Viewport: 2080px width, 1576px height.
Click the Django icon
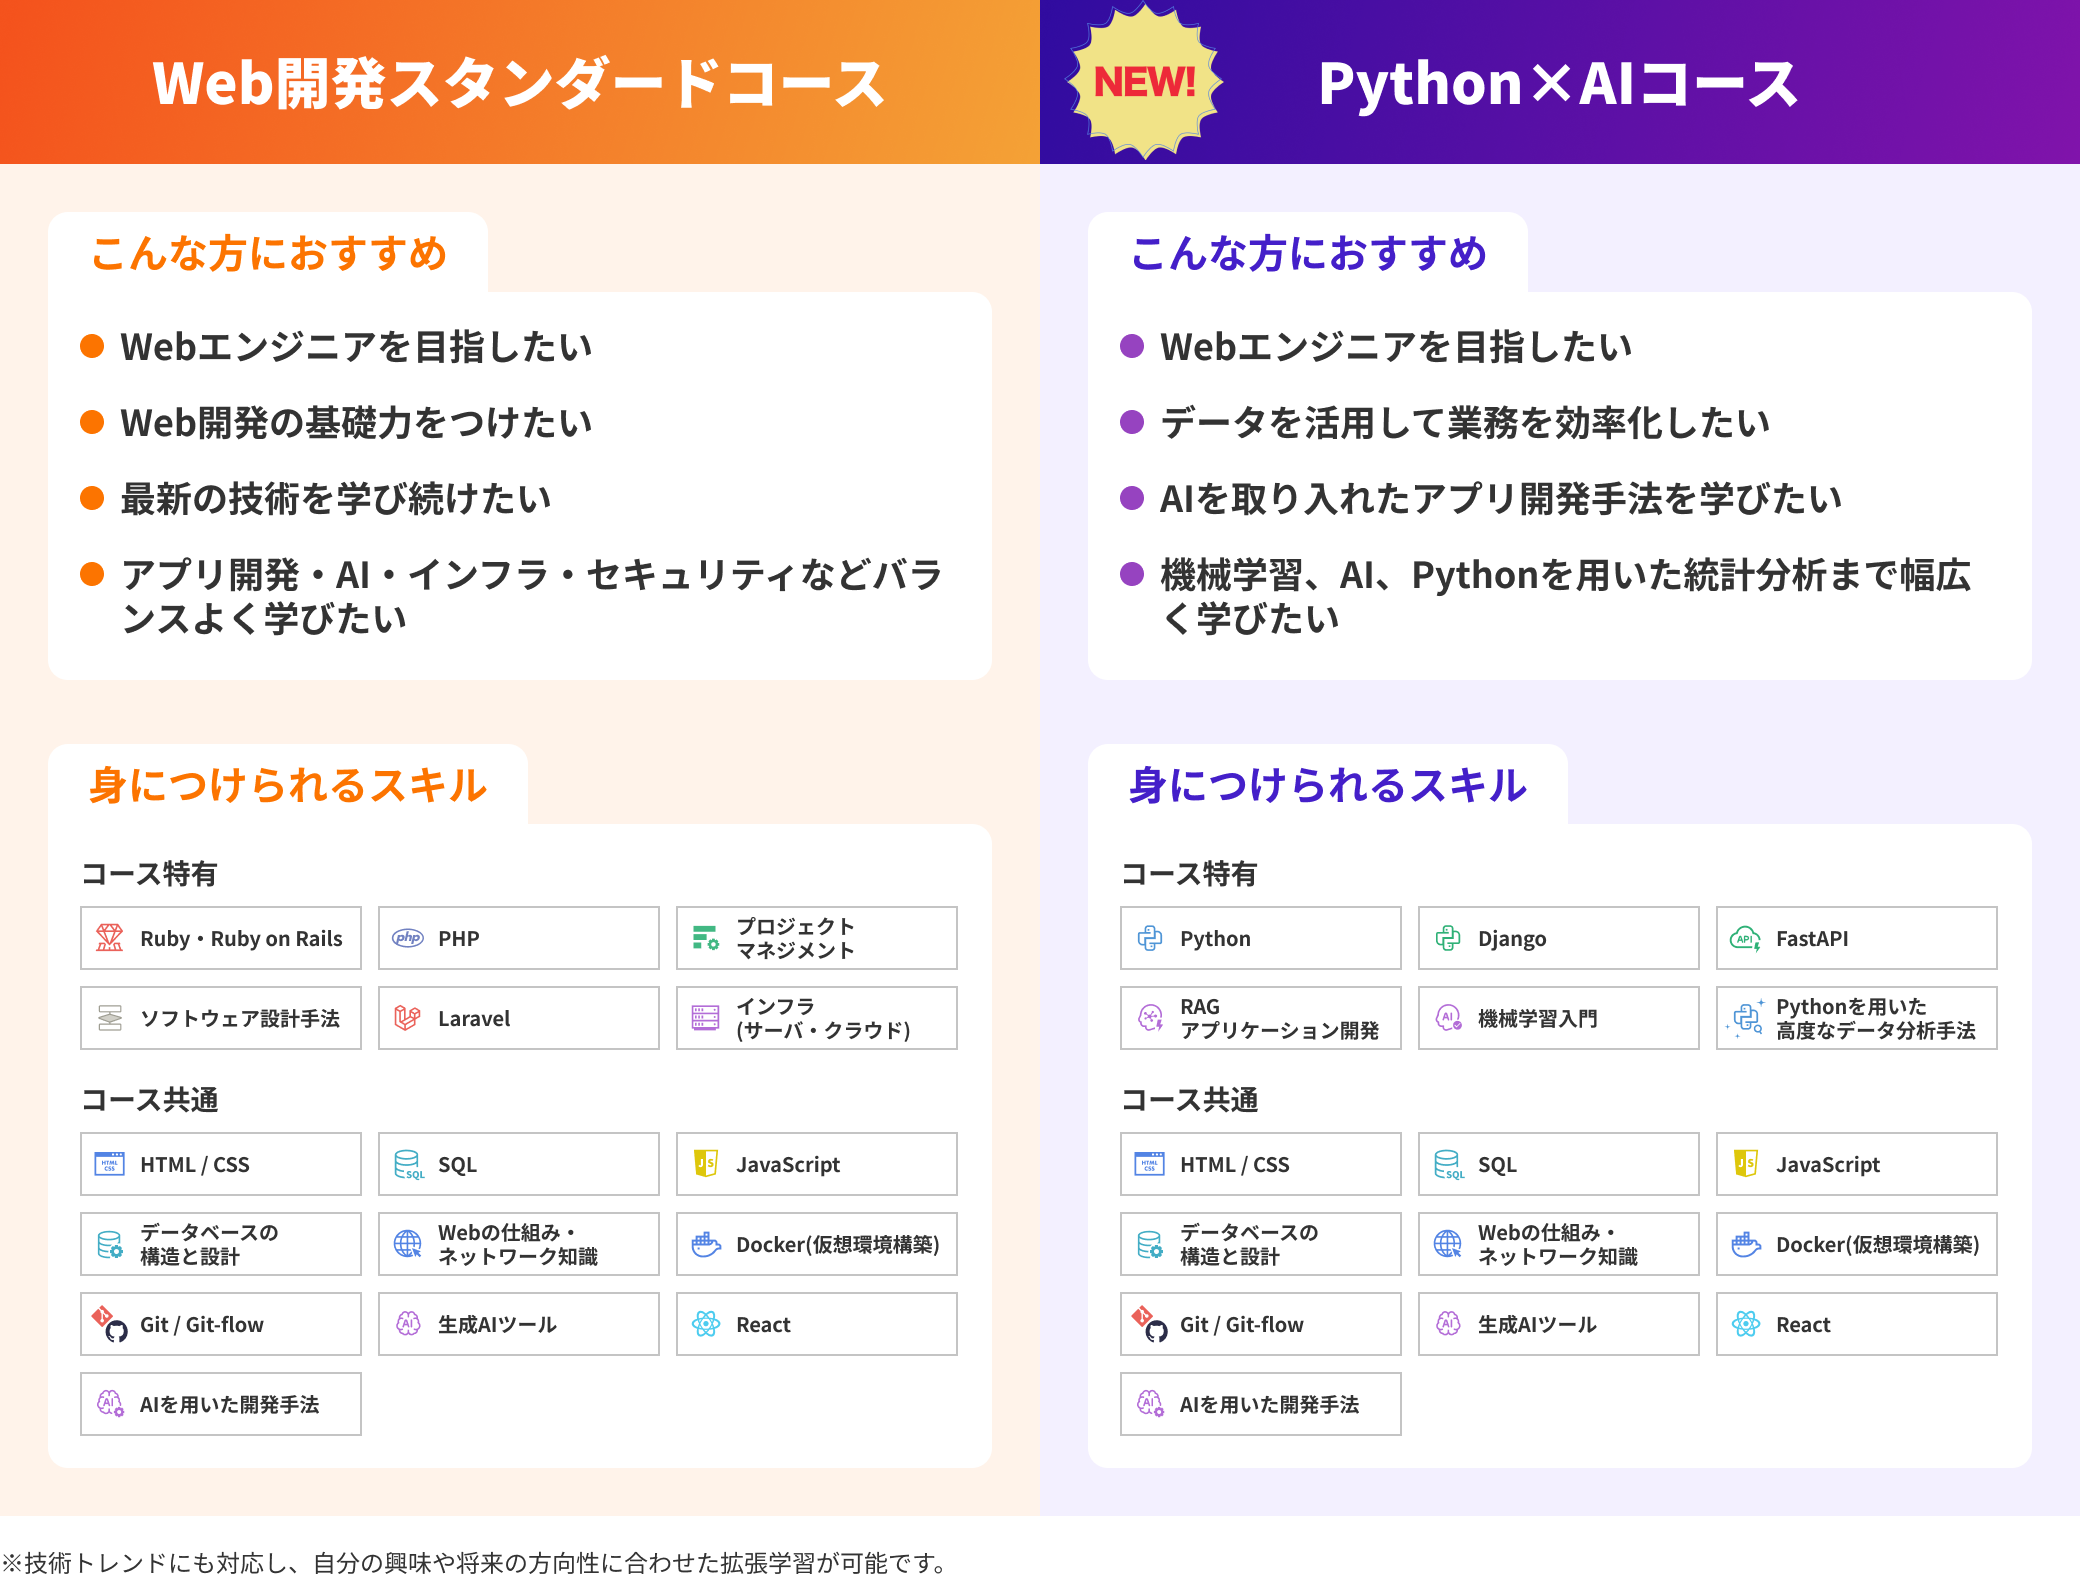[x=1447, y=938]
